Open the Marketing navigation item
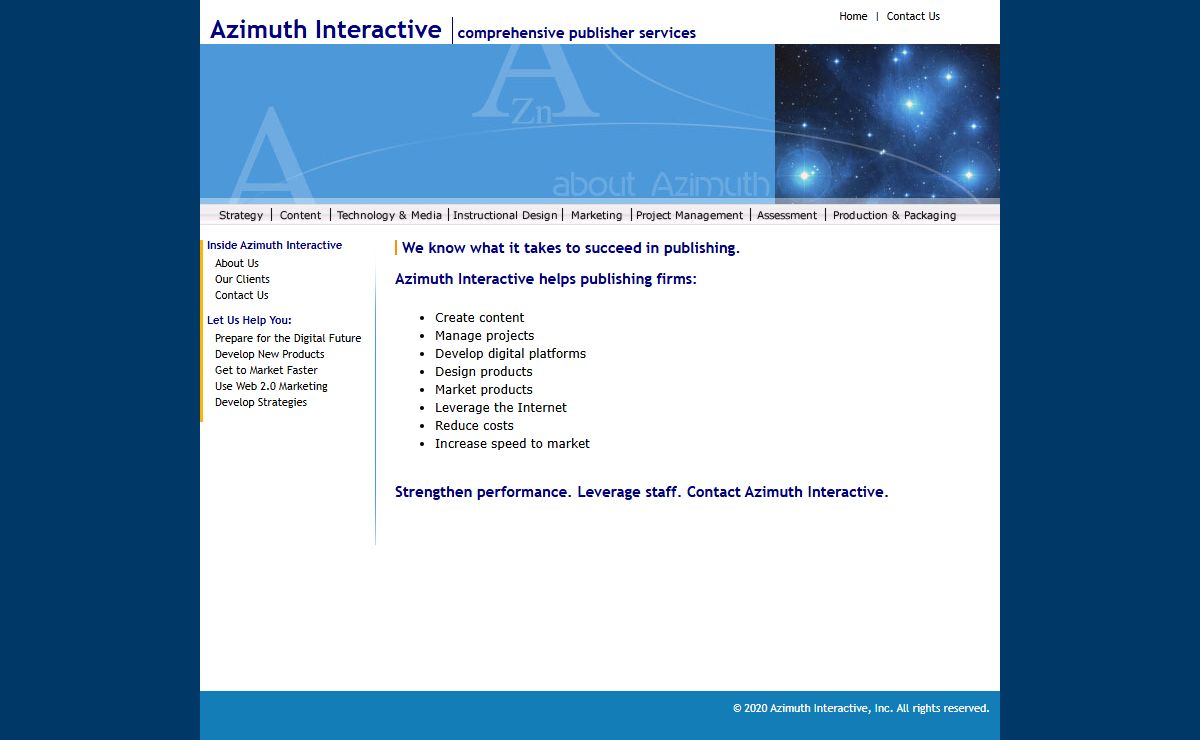The image size is (1200, 740). [x=596, y=215]
